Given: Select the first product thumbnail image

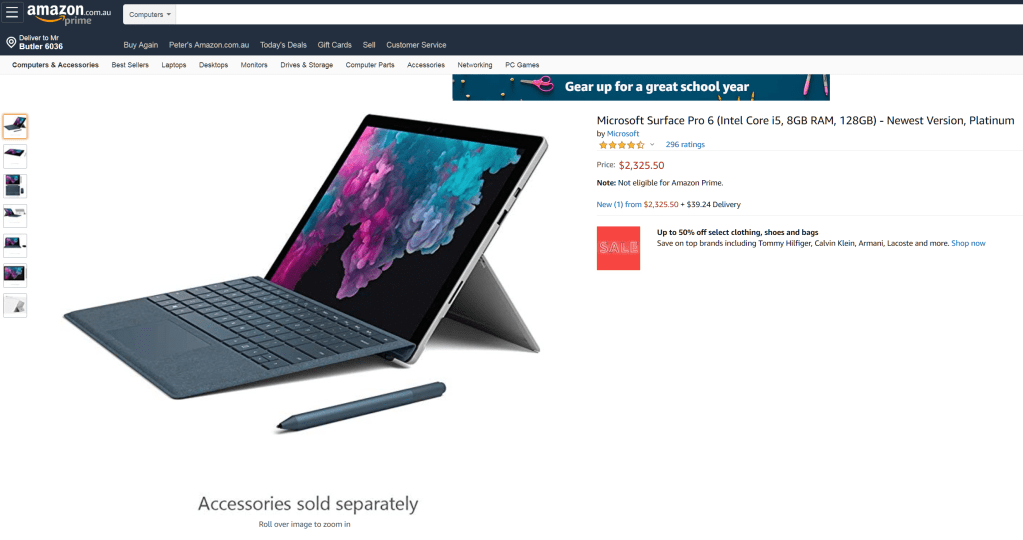Looking at the screenshot, I should click(15, 126).
